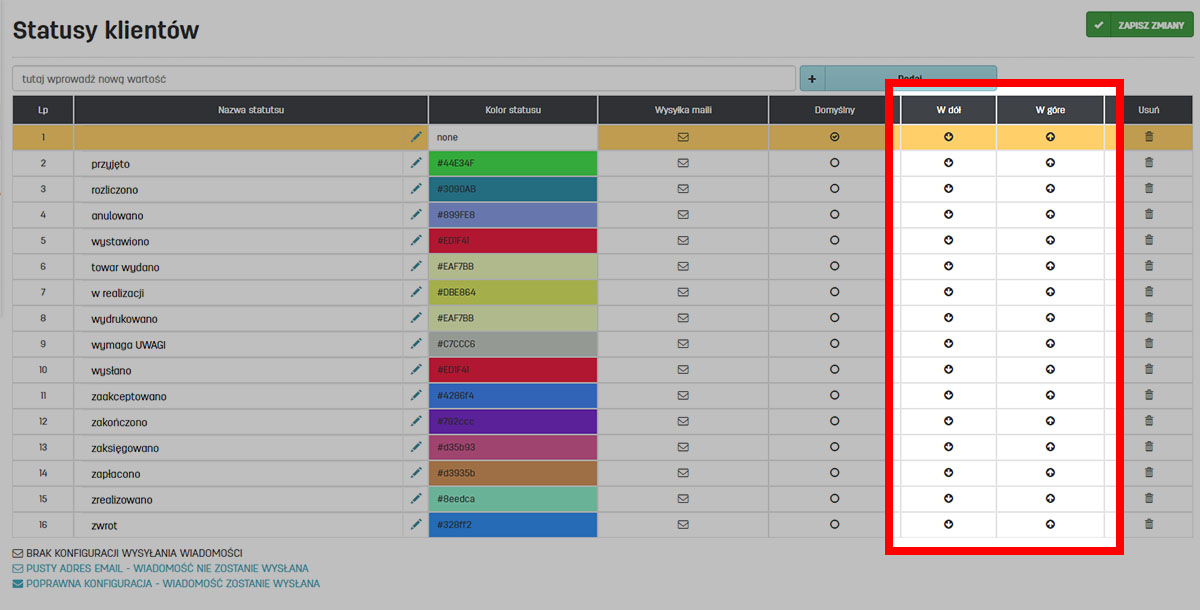Screen dimensions: 1200x610
Task: Select wystawiono as the default status
Action: pos(834,240)
